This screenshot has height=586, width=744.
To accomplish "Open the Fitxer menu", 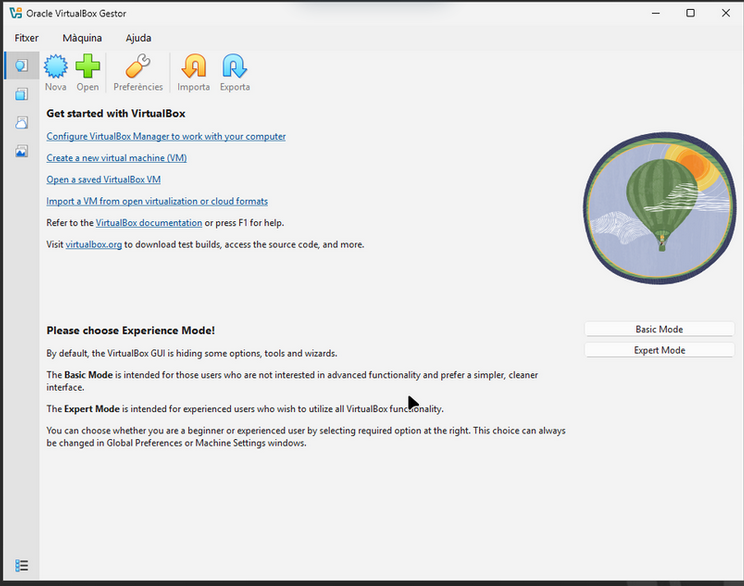I will (x=26, y=38).
